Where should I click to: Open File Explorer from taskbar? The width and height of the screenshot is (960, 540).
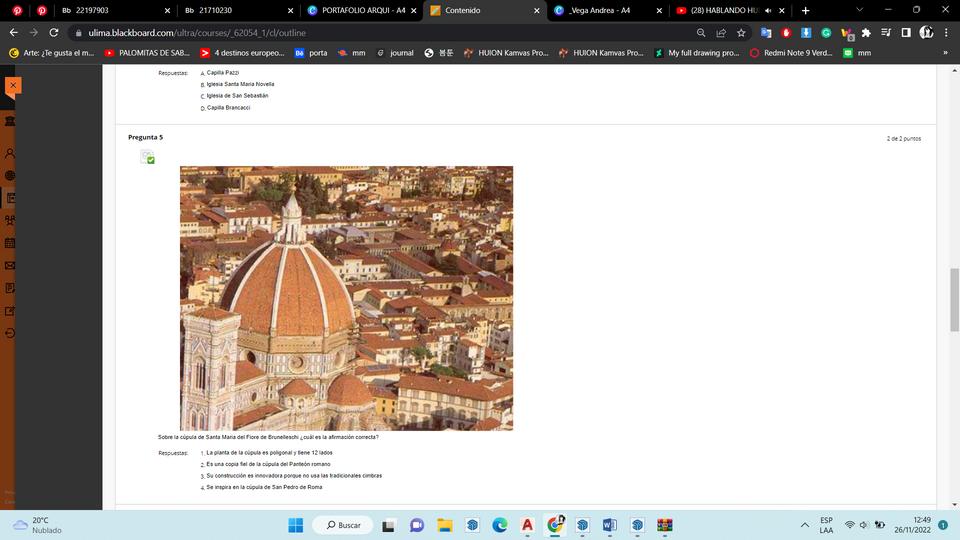[x=444, y=525]
